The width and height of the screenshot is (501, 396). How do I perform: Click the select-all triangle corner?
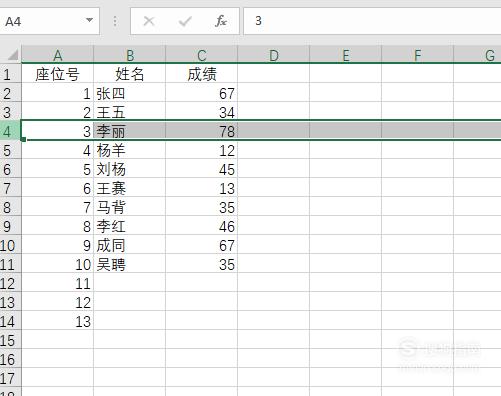tap(12, 55)
